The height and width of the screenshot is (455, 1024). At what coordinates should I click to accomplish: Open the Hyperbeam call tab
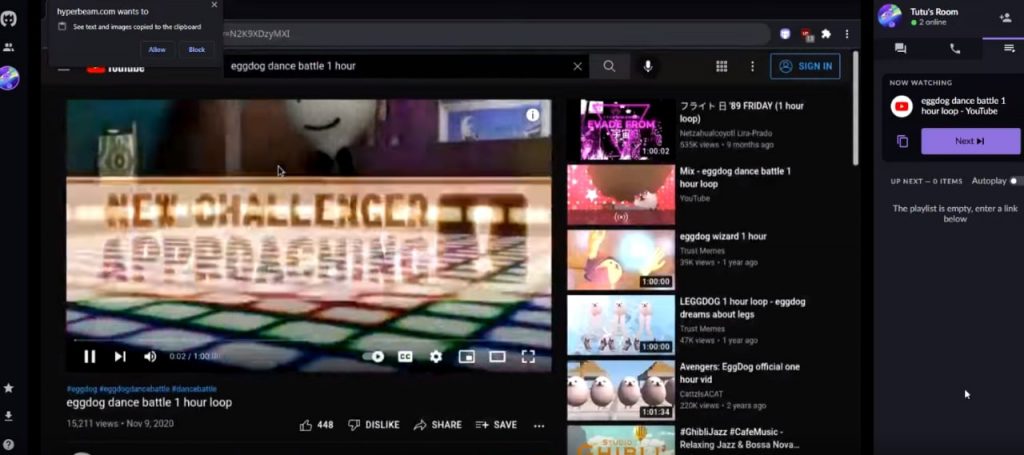pos(955,49)
